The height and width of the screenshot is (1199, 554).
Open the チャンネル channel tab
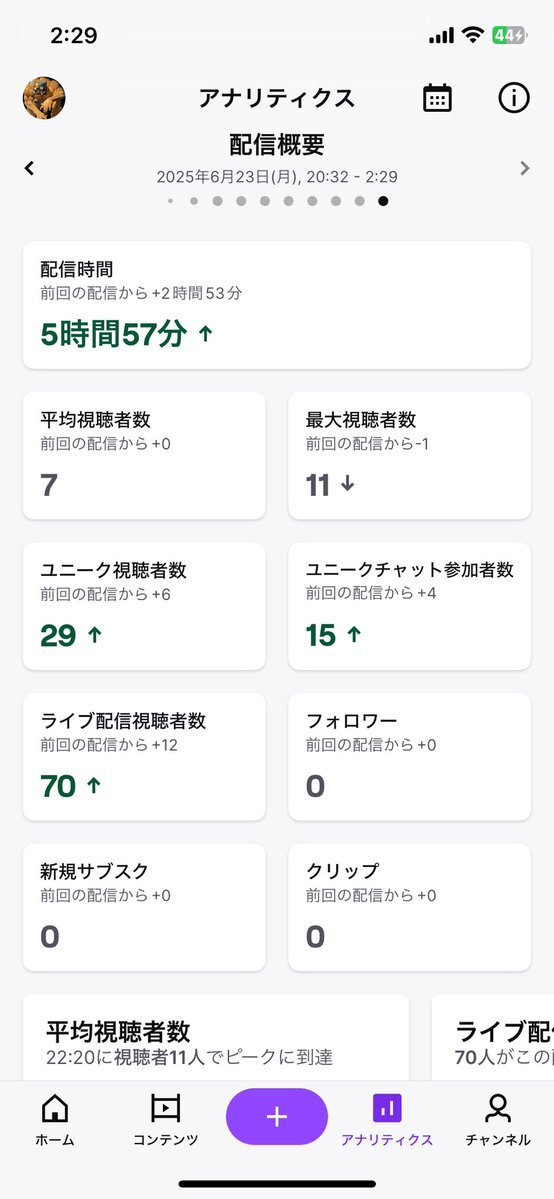498,1119
